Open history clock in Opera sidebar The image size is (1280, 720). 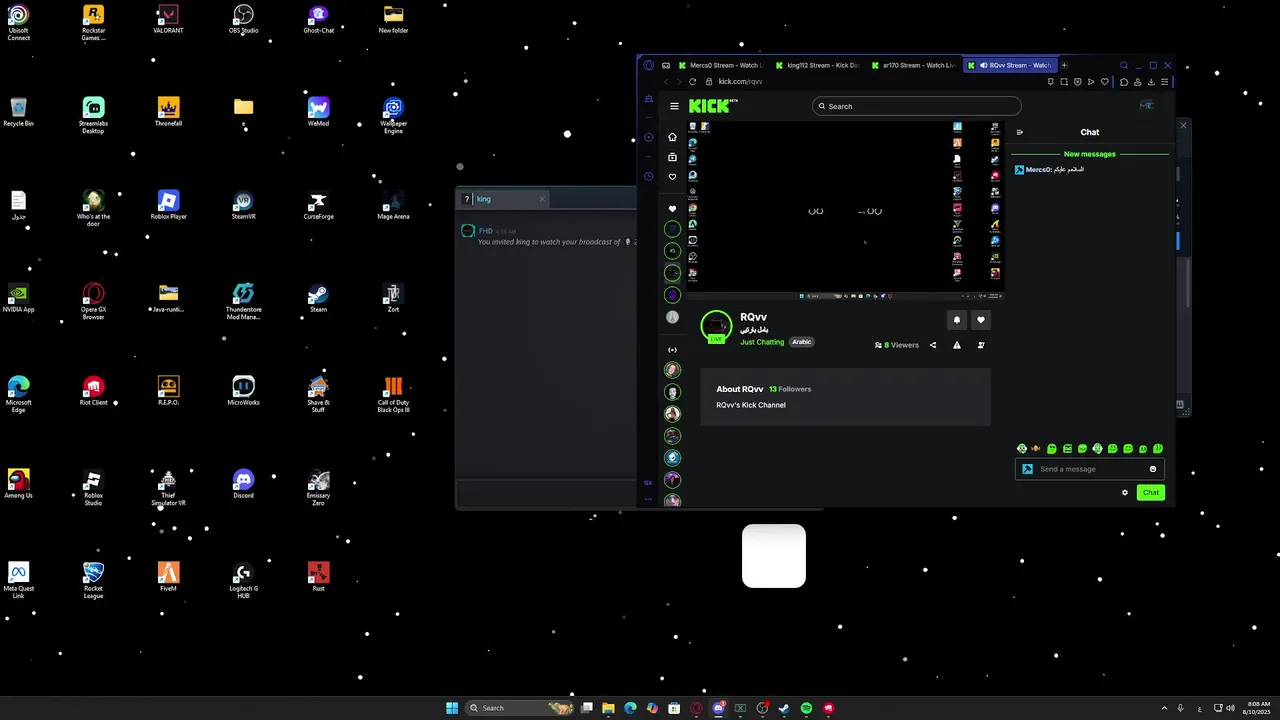click(648, 176)
